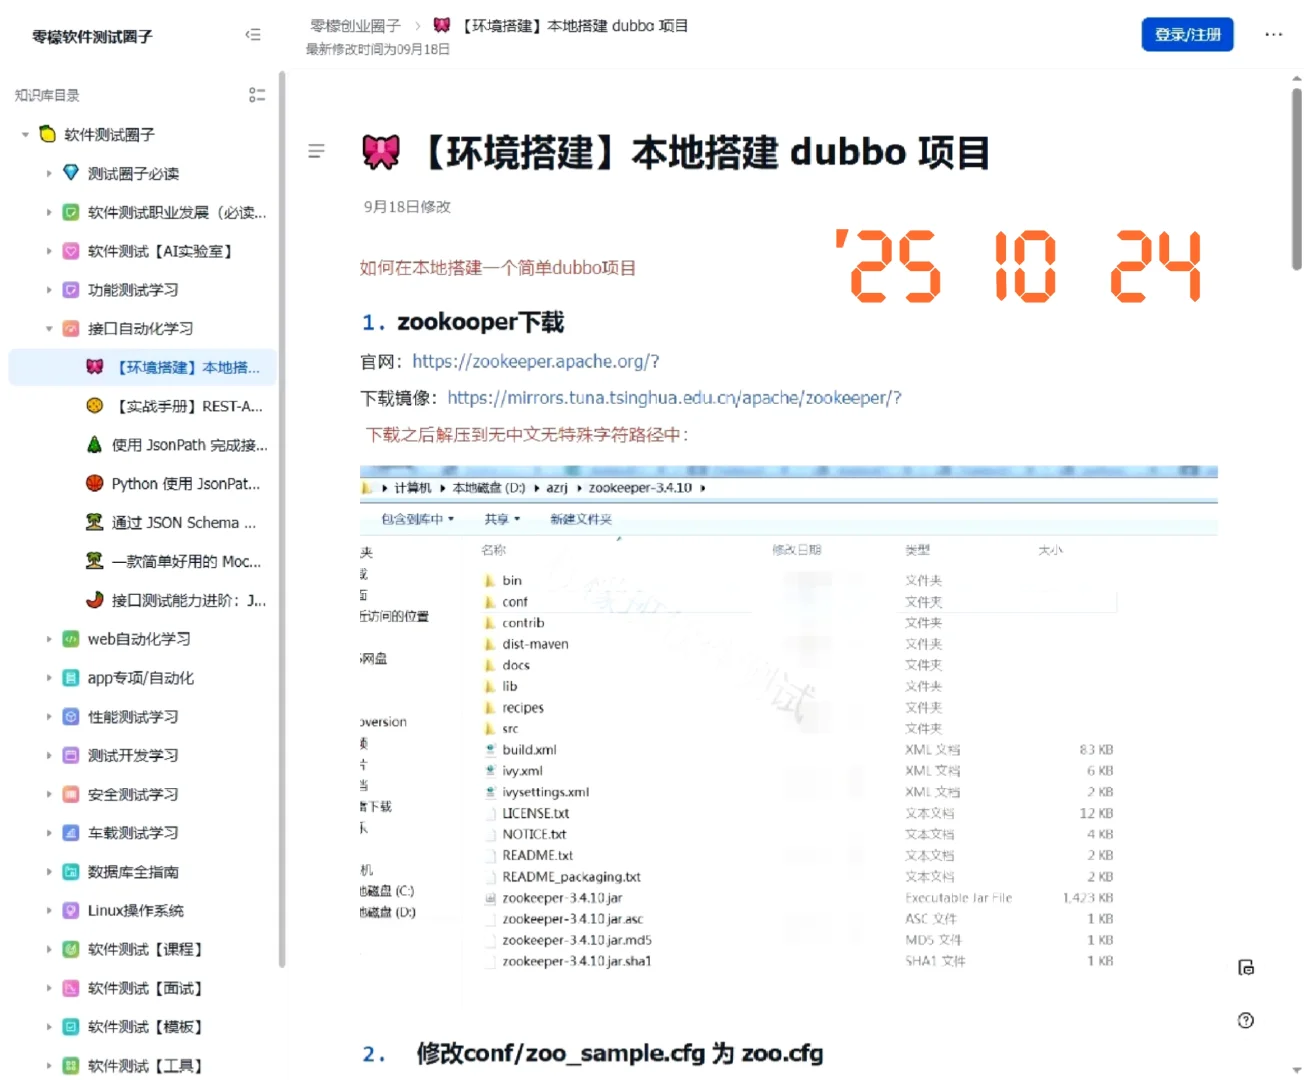Open the document outline icon beside the title
Viewport: 1304px width, 1080px height.
(x=317, y=151)
